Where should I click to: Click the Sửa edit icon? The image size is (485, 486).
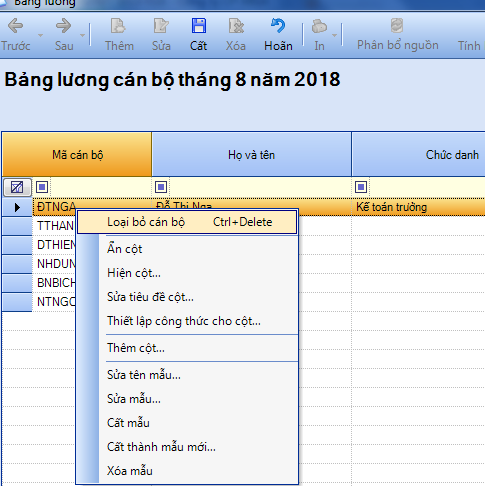161,26
